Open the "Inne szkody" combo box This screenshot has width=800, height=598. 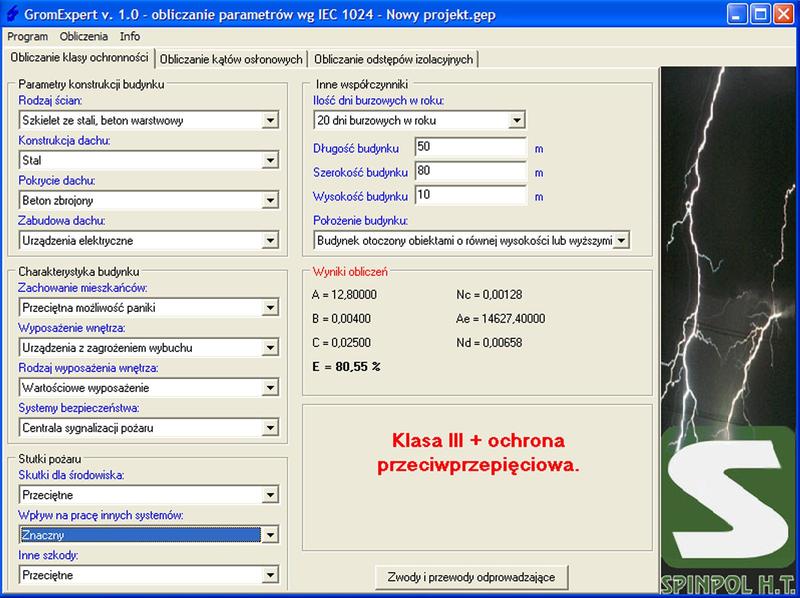coord(270,574)
